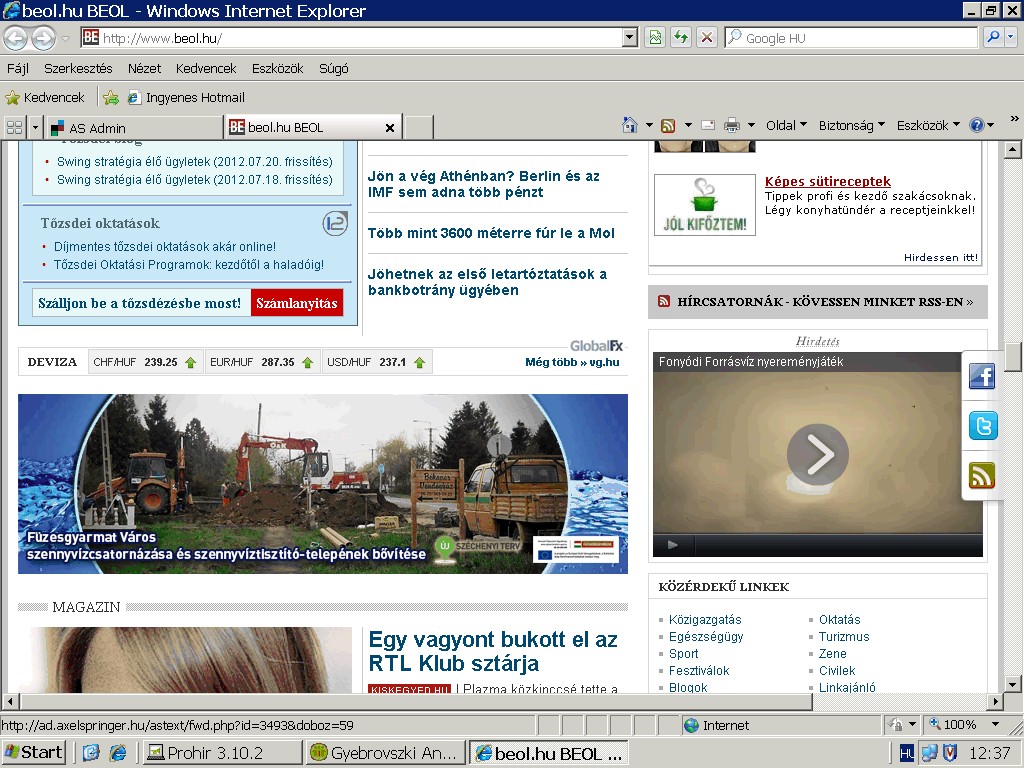Print the page with the printer icon
The image size is (1024, 768).
click(732, 125)
